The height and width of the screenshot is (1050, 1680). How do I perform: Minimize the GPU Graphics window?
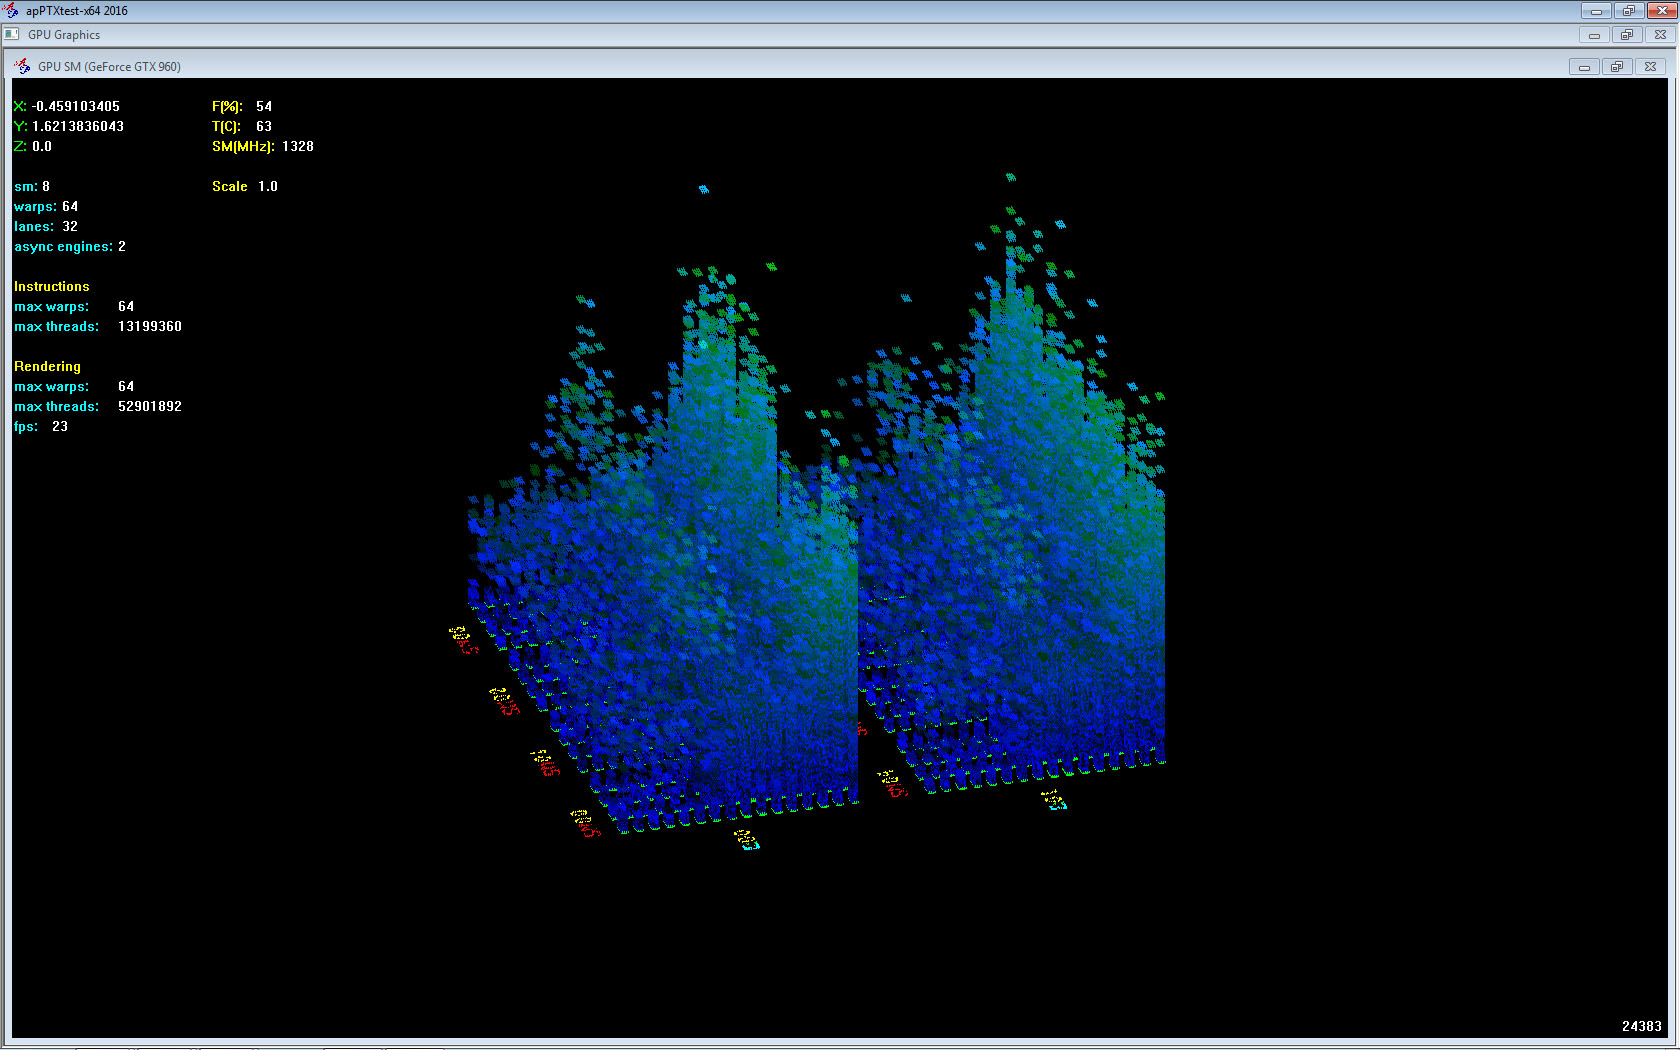coord(1594,35)
